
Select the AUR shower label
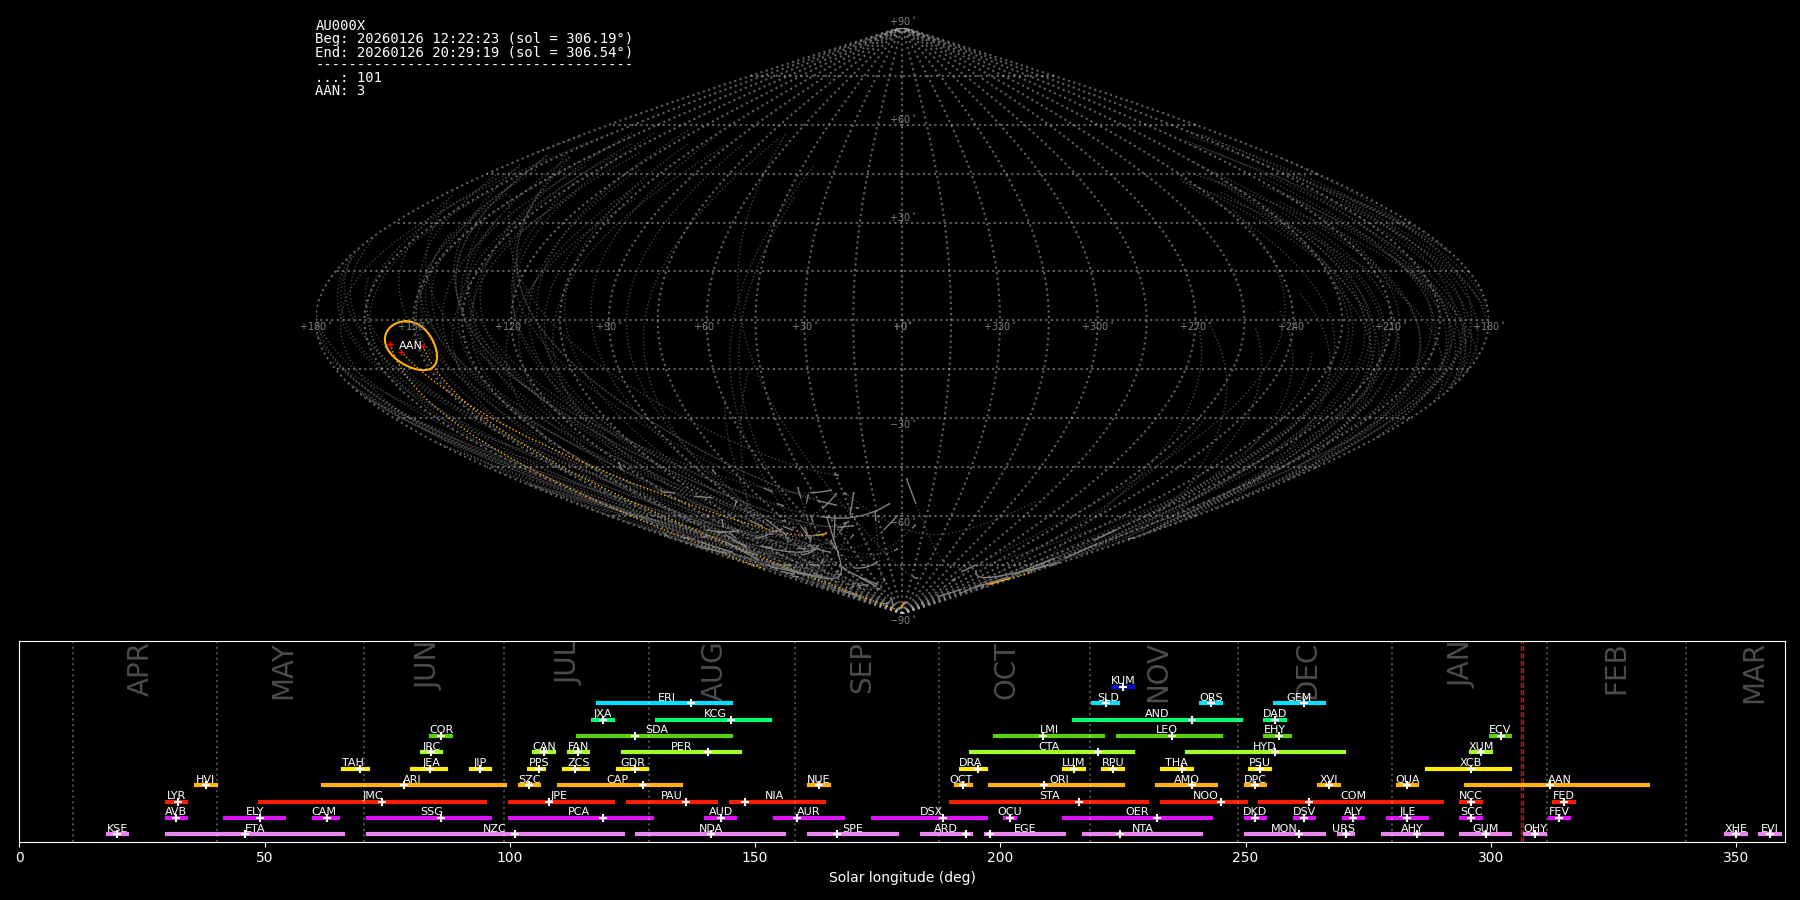point(808,812)
